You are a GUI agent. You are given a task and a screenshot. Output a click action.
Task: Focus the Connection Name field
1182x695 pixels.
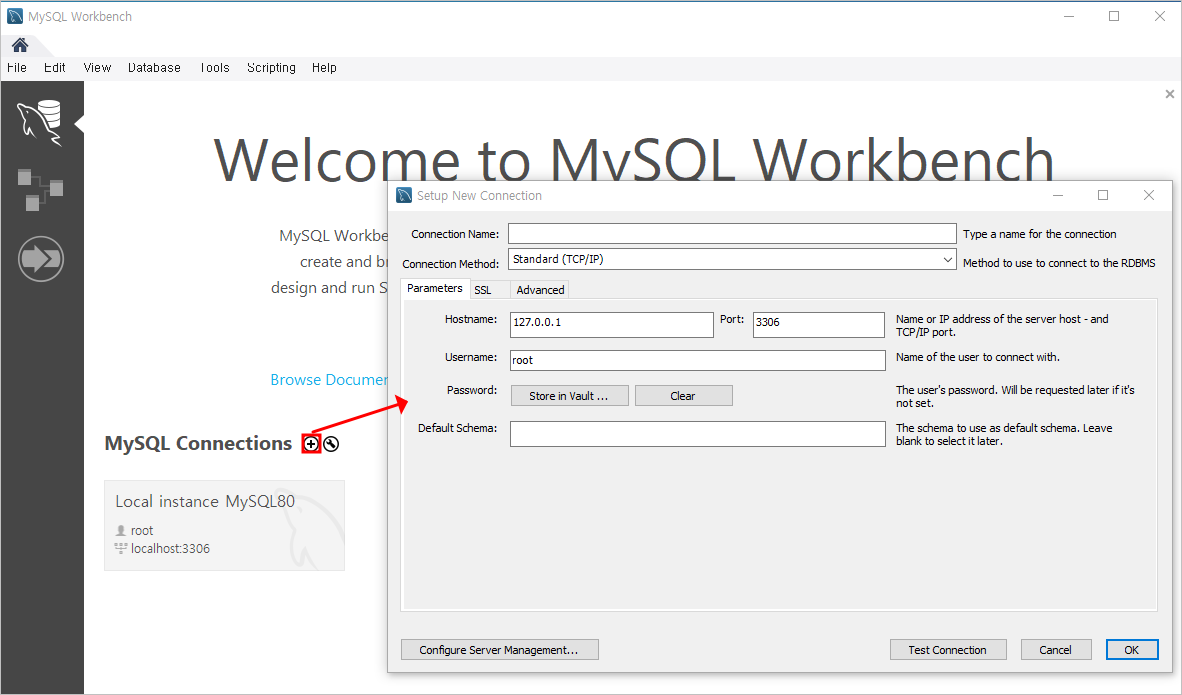732,234
